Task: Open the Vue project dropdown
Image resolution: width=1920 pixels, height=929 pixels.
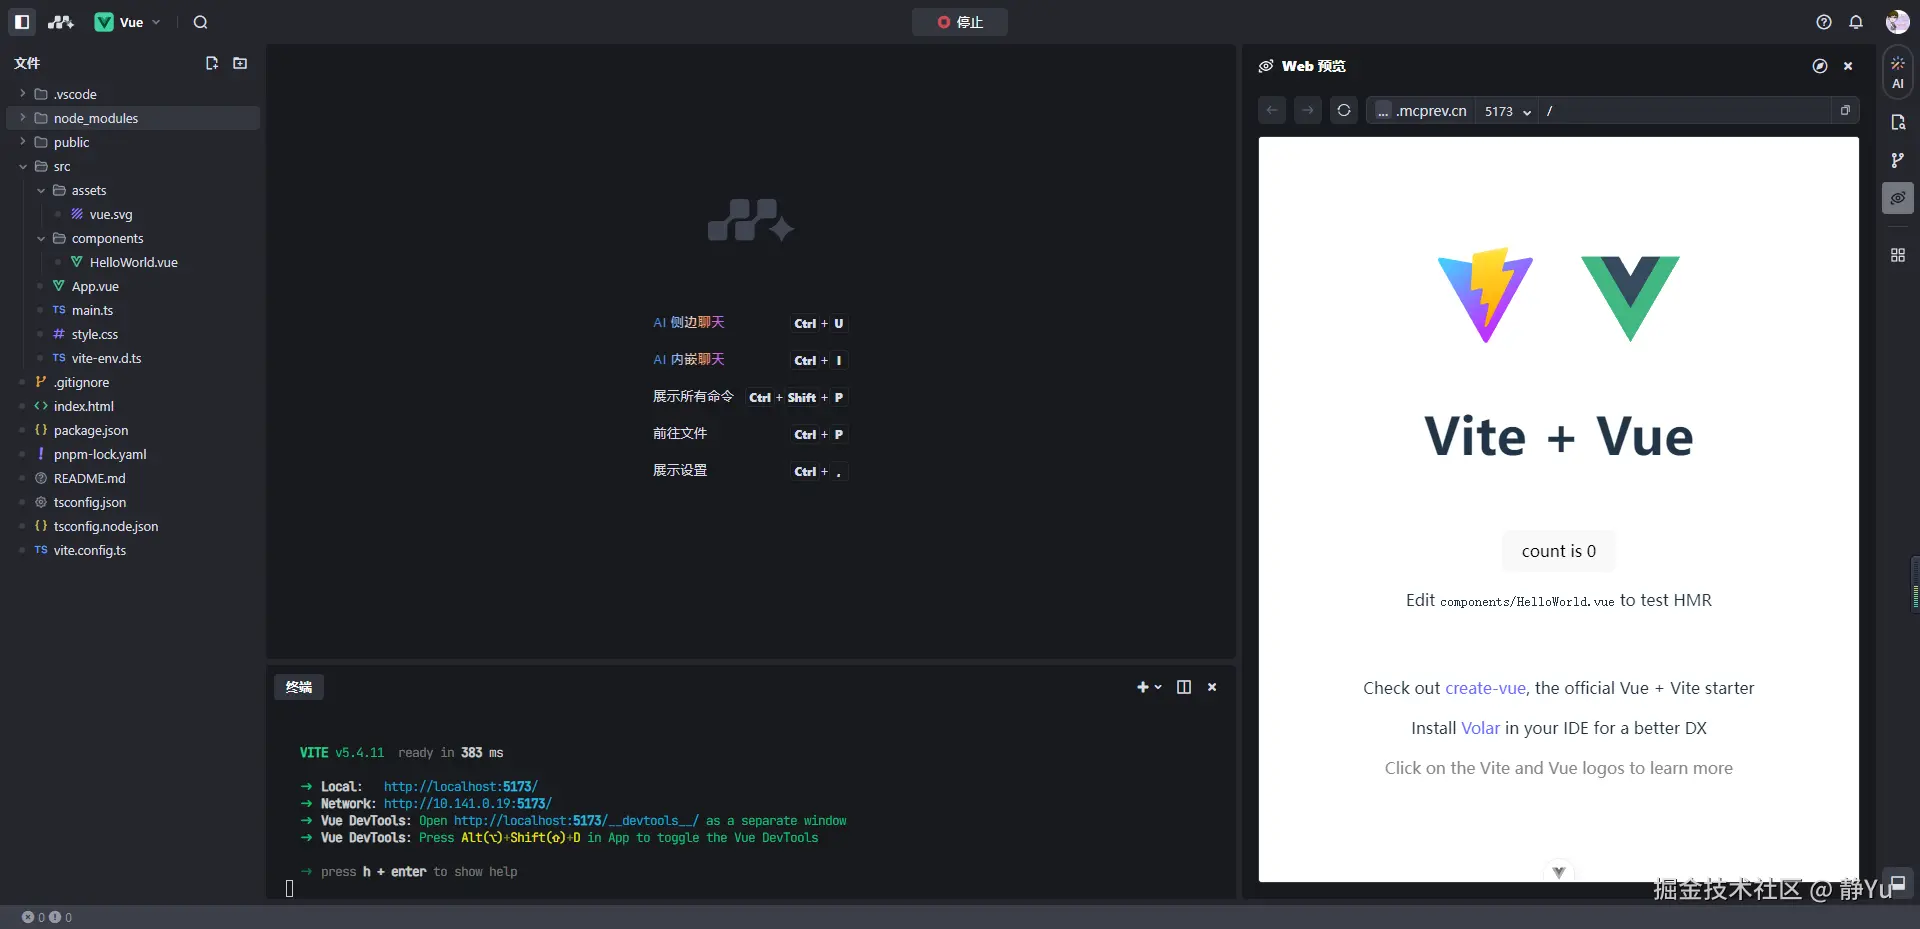Action: click(128, 22)
